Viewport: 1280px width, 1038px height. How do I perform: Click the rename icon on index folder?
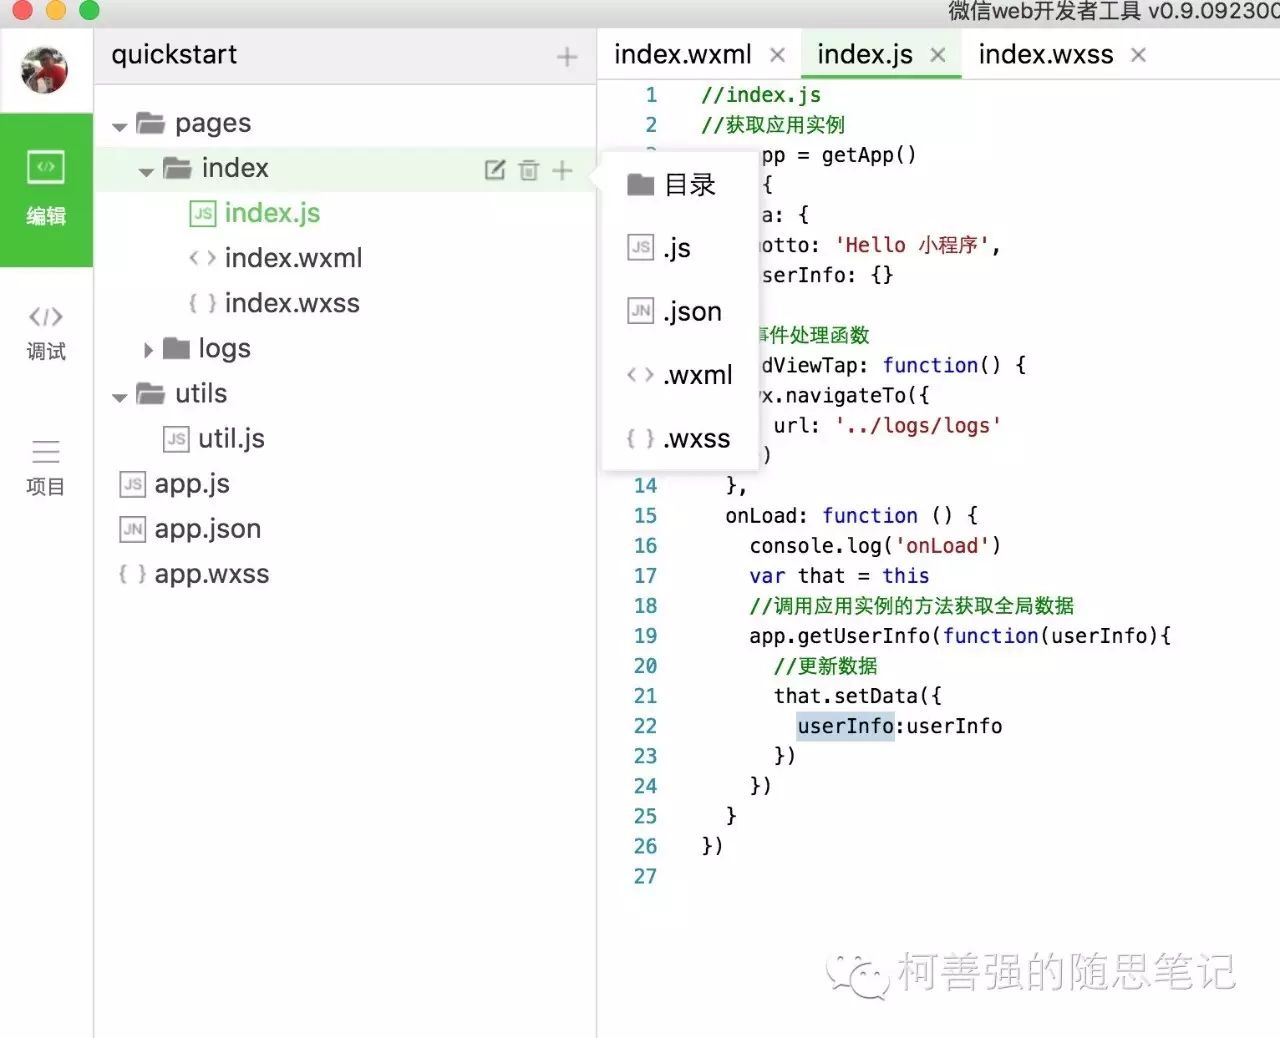point(495,170)
